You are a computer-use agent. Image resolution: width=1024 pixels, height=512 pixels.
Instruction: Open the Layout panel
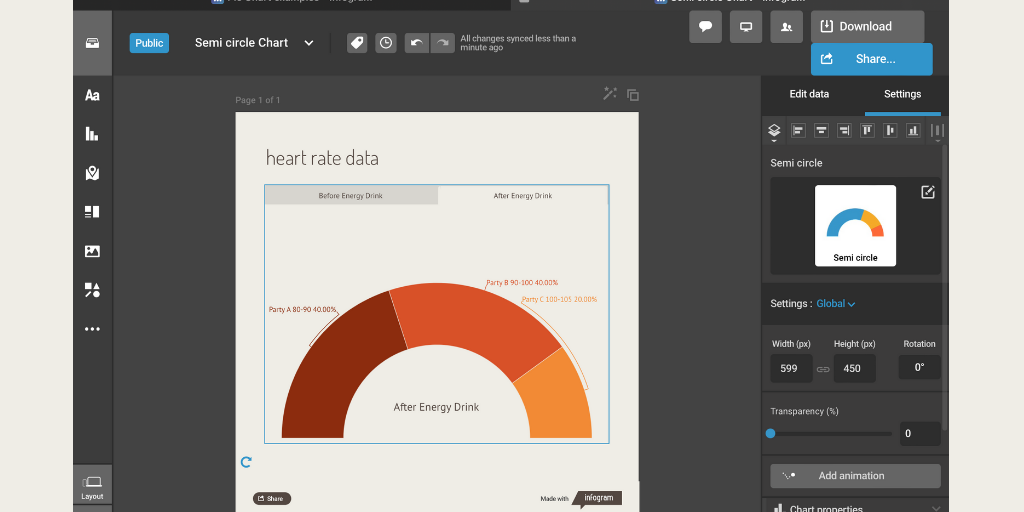[x=92, y=487]
